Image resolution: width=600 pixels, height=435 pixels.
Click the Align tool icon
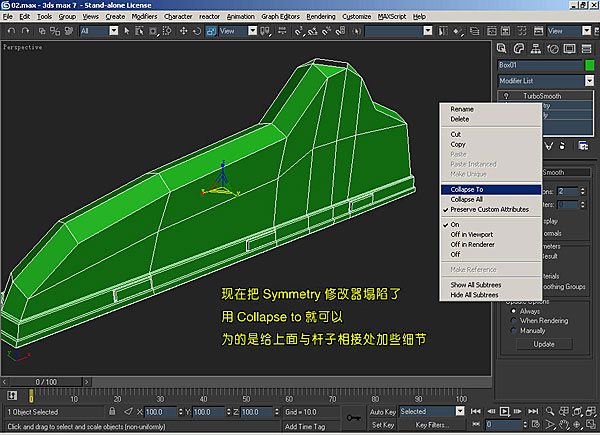tap(458, 31)
